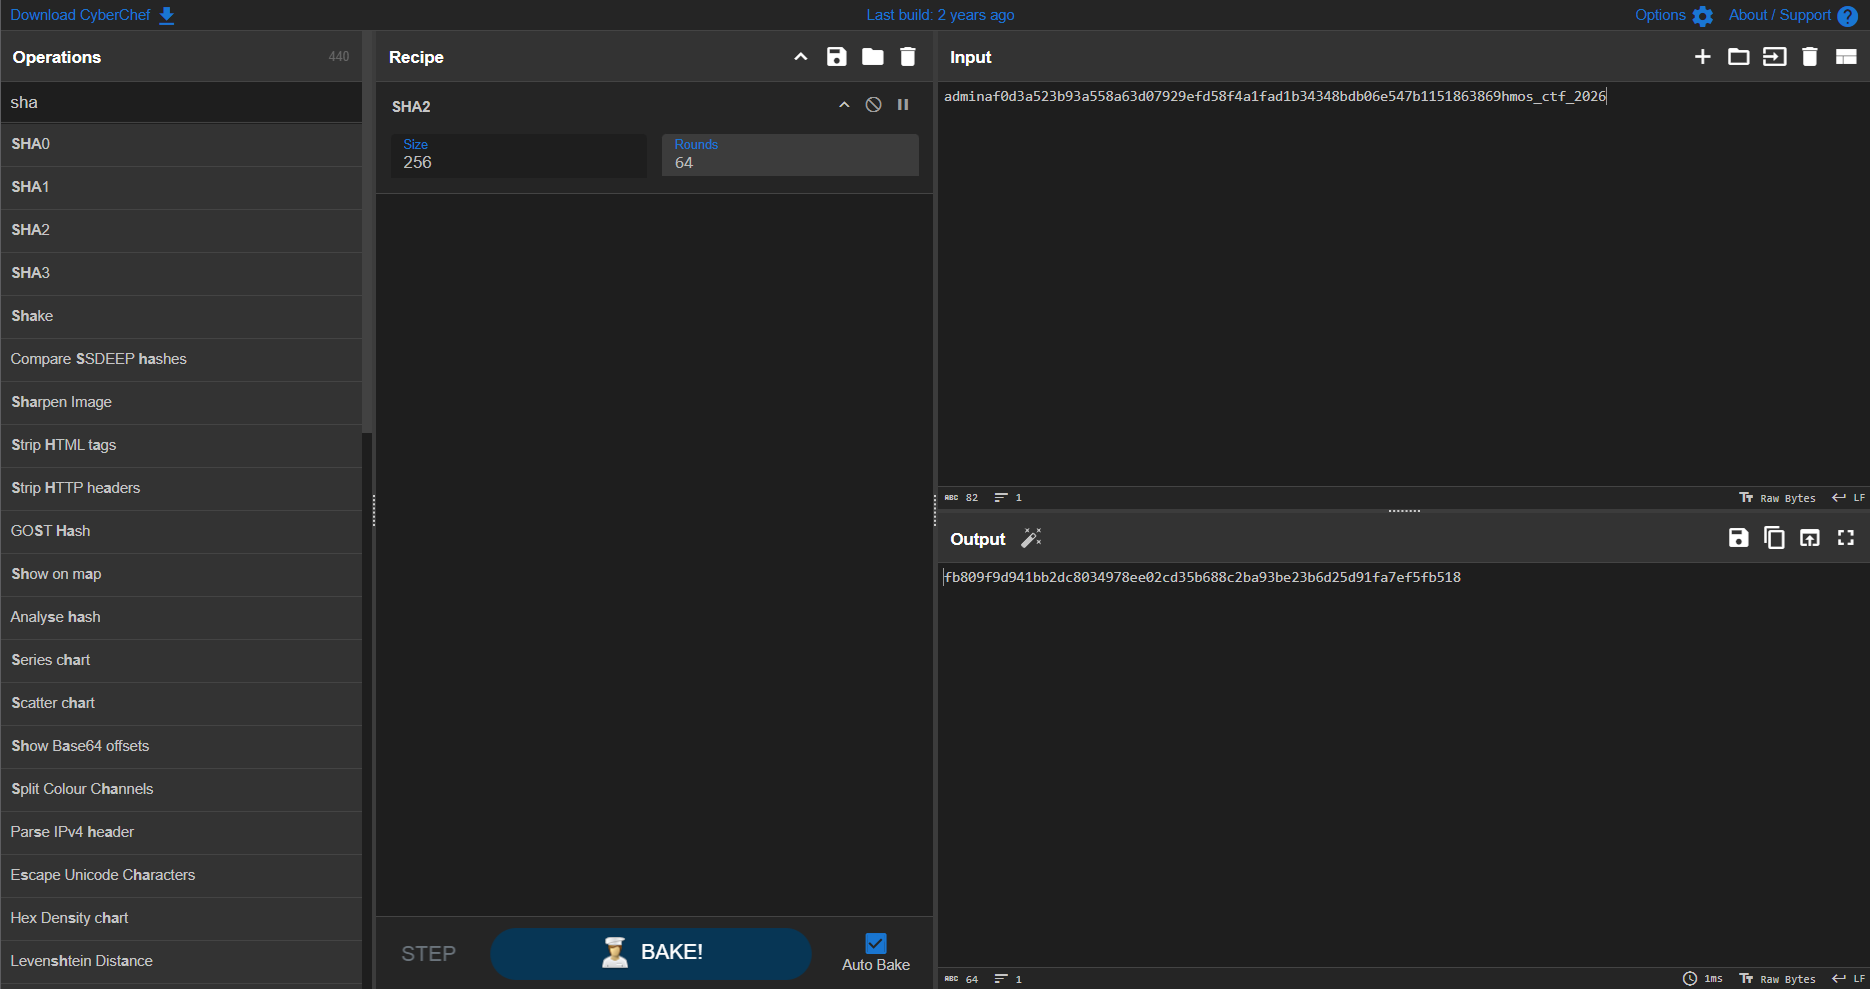The width and height of the screenshot is (1870, 989).
Task: Maximise the output pane
Action: (x=1846, y=538)
